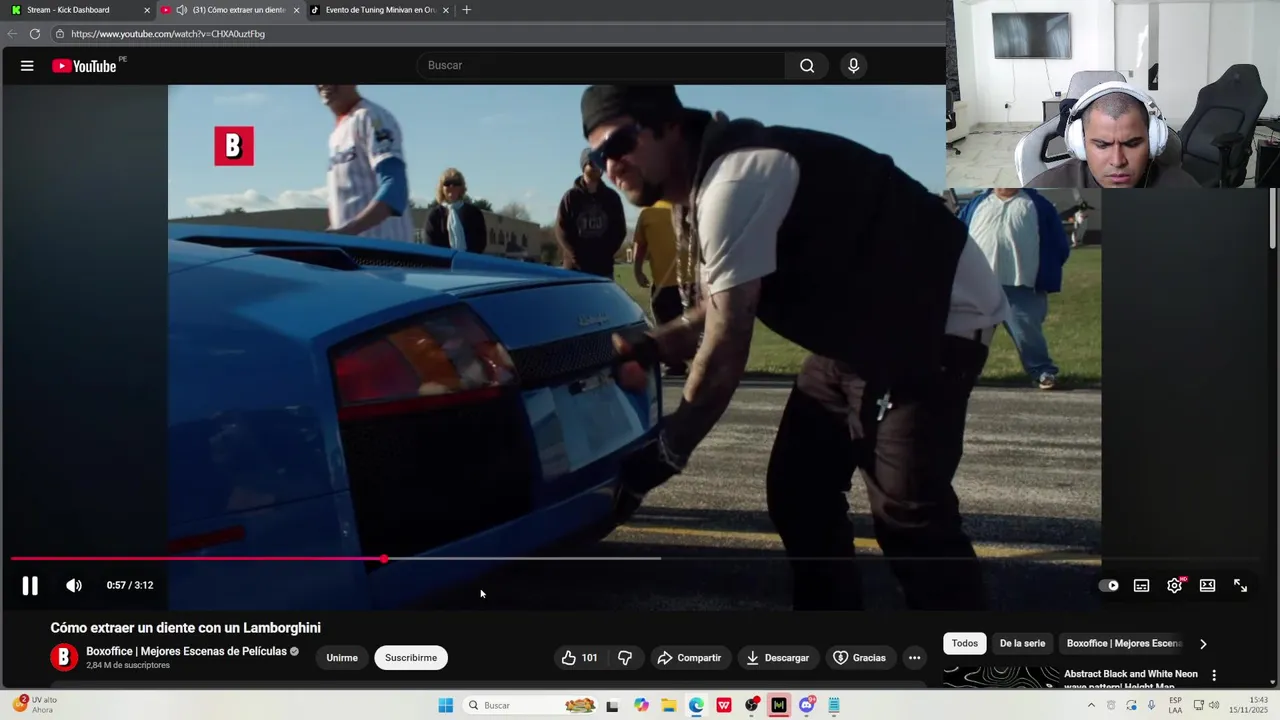Go to the YouTube home logo
This screenshot has height=720, width=1280.
(x=85, y=66)
